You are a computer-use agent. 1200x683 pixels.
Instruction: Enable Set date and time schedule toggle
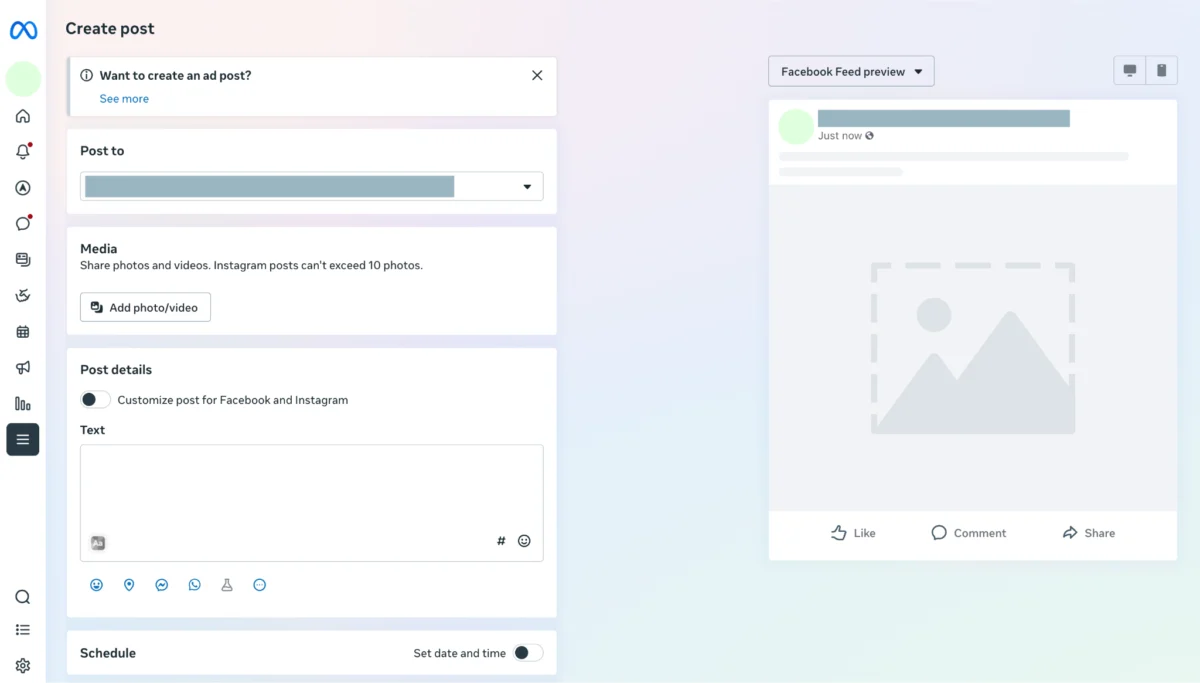[x=528, y=653]
